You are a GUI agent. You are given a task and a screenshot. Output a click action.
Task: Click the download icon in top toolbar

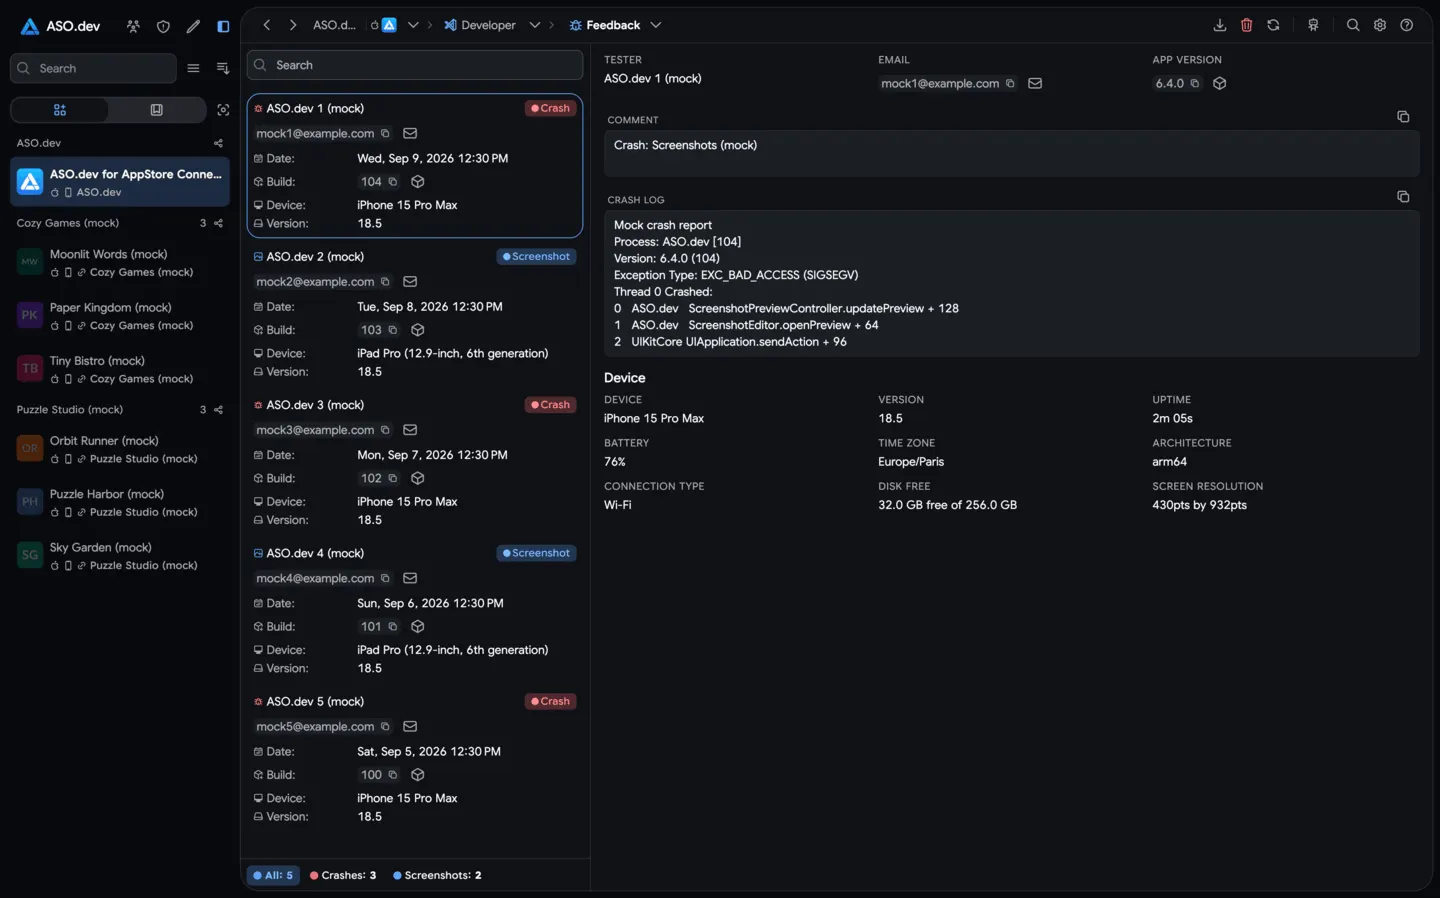click(1219, 25)
